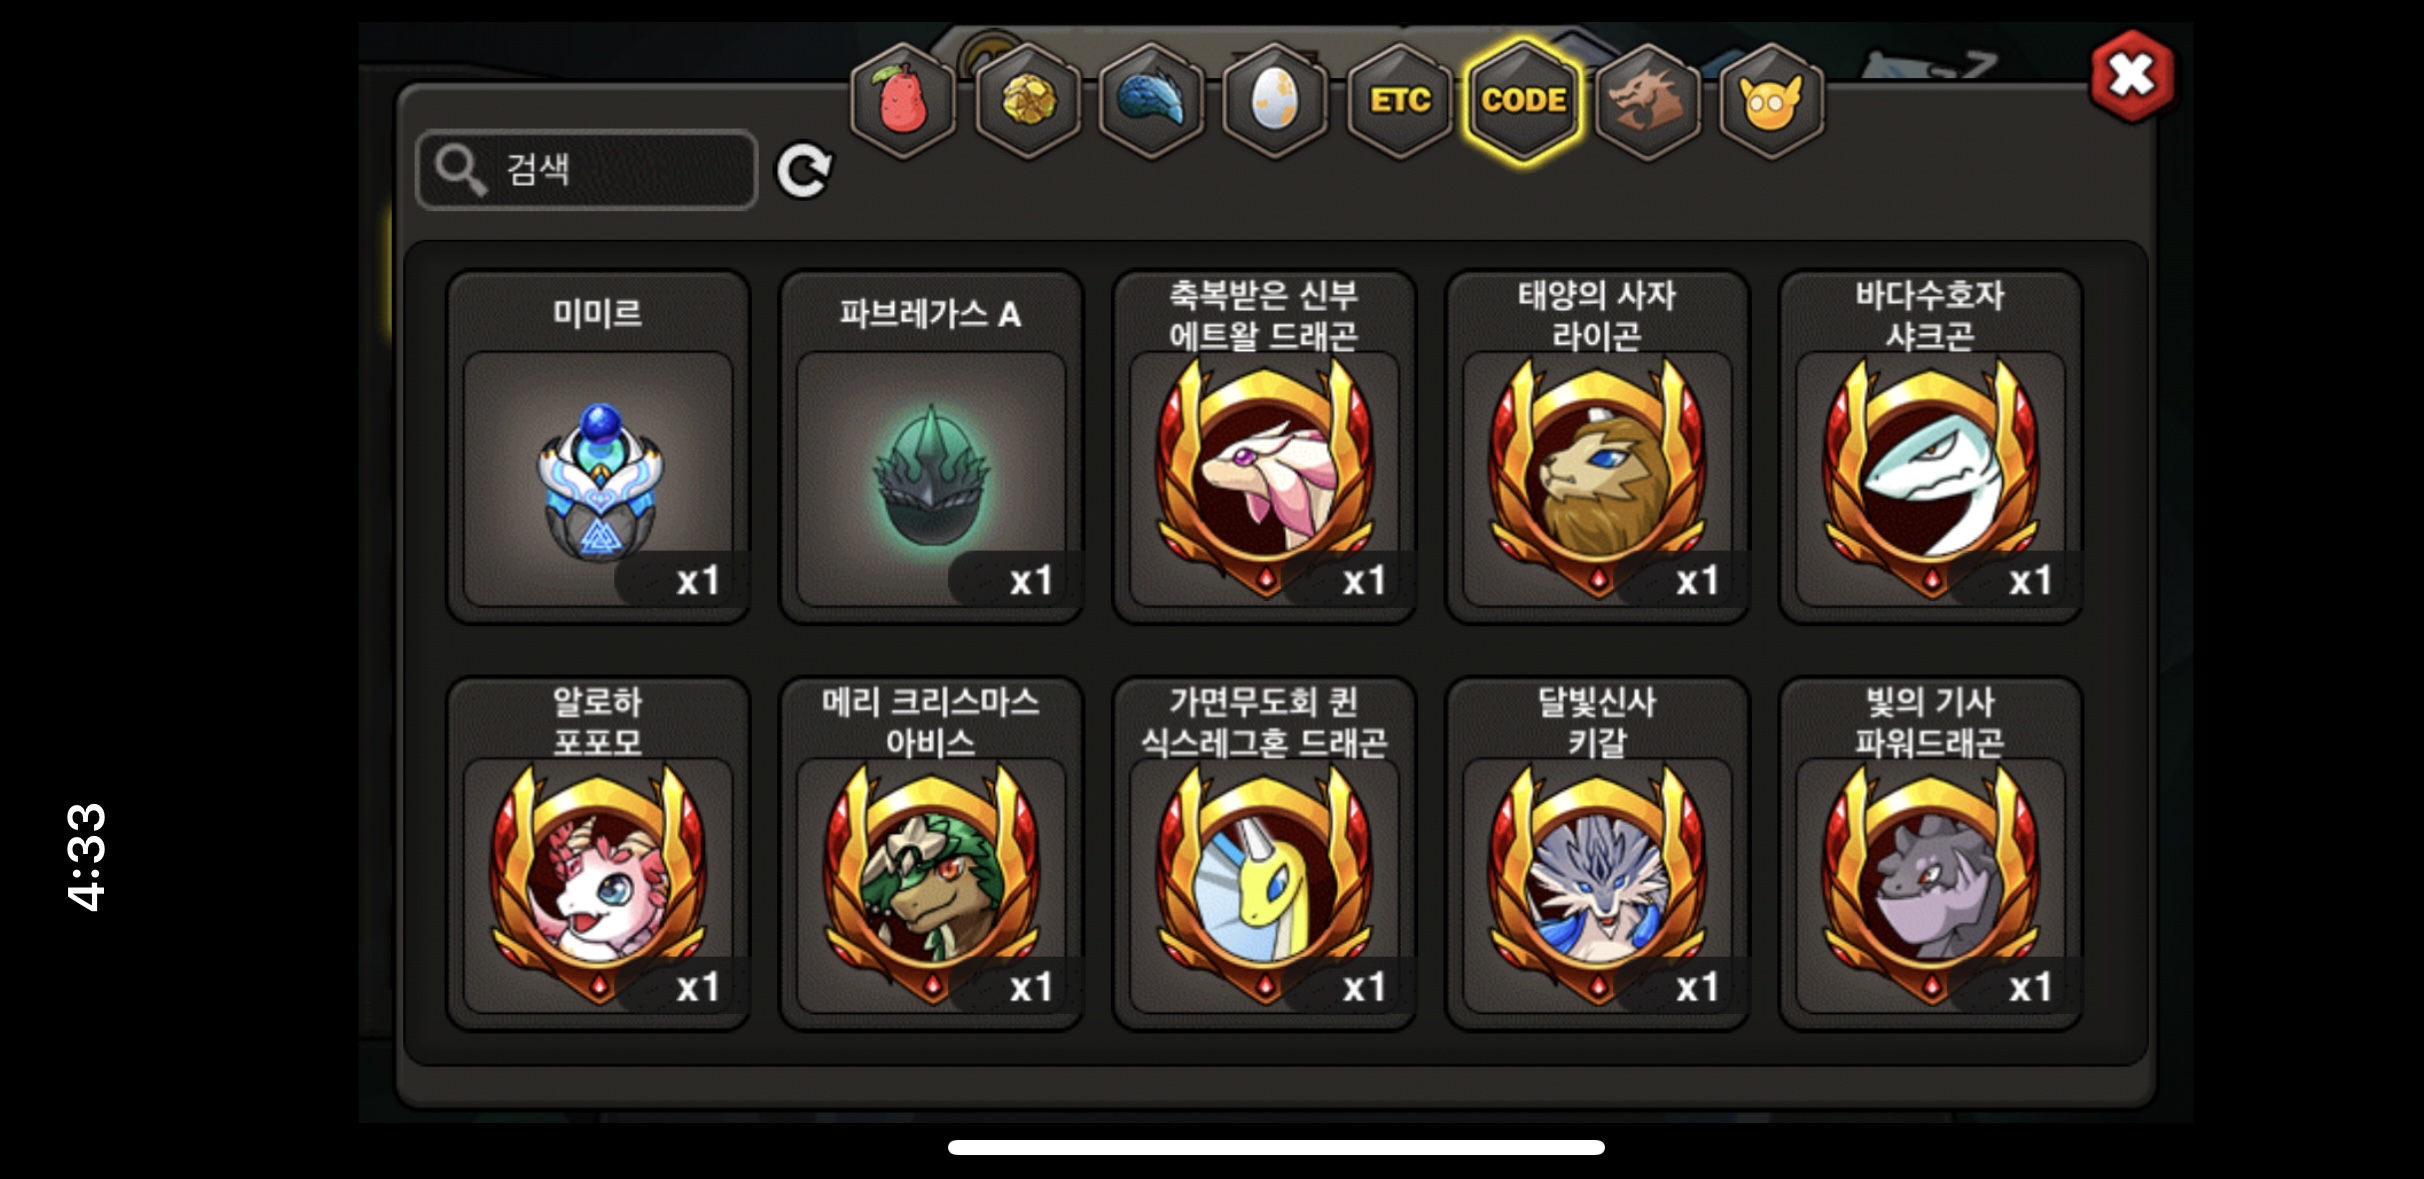Select the yellow owl mask category
This screenshot has height=1179, width=2424.
[x=1771, y=100]
